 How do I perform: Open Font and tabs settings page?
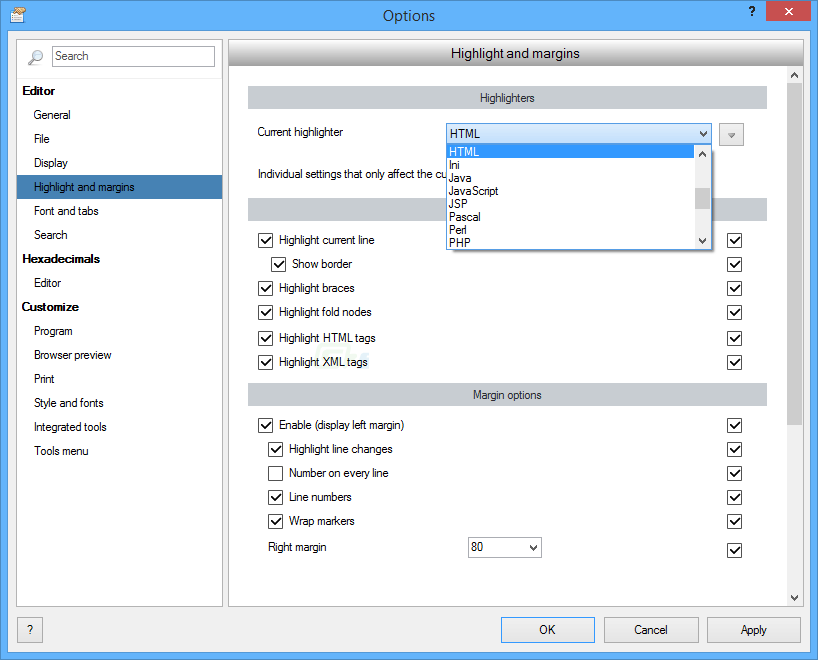click(x=66, y=211)
